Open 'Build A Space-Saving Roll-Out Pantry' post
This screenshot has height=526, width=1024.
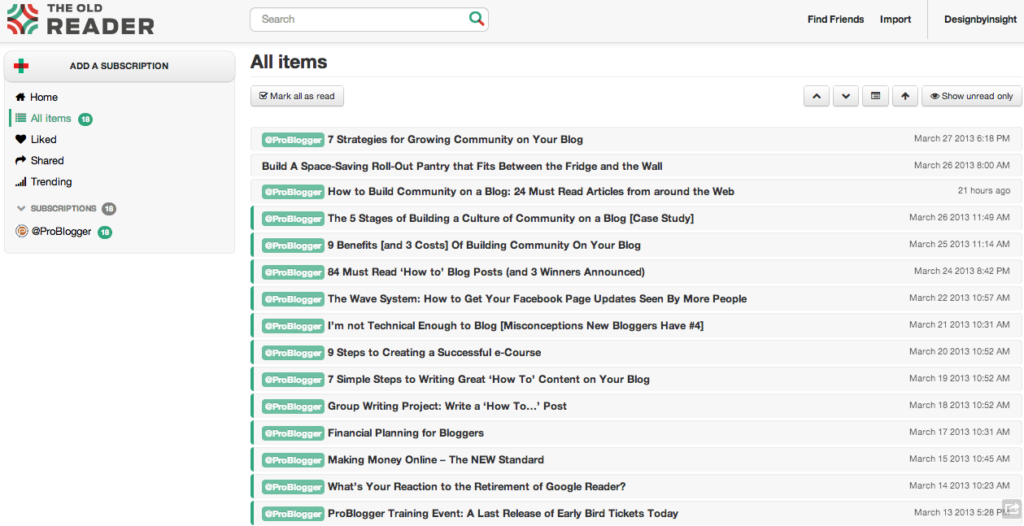coord(462,166)
